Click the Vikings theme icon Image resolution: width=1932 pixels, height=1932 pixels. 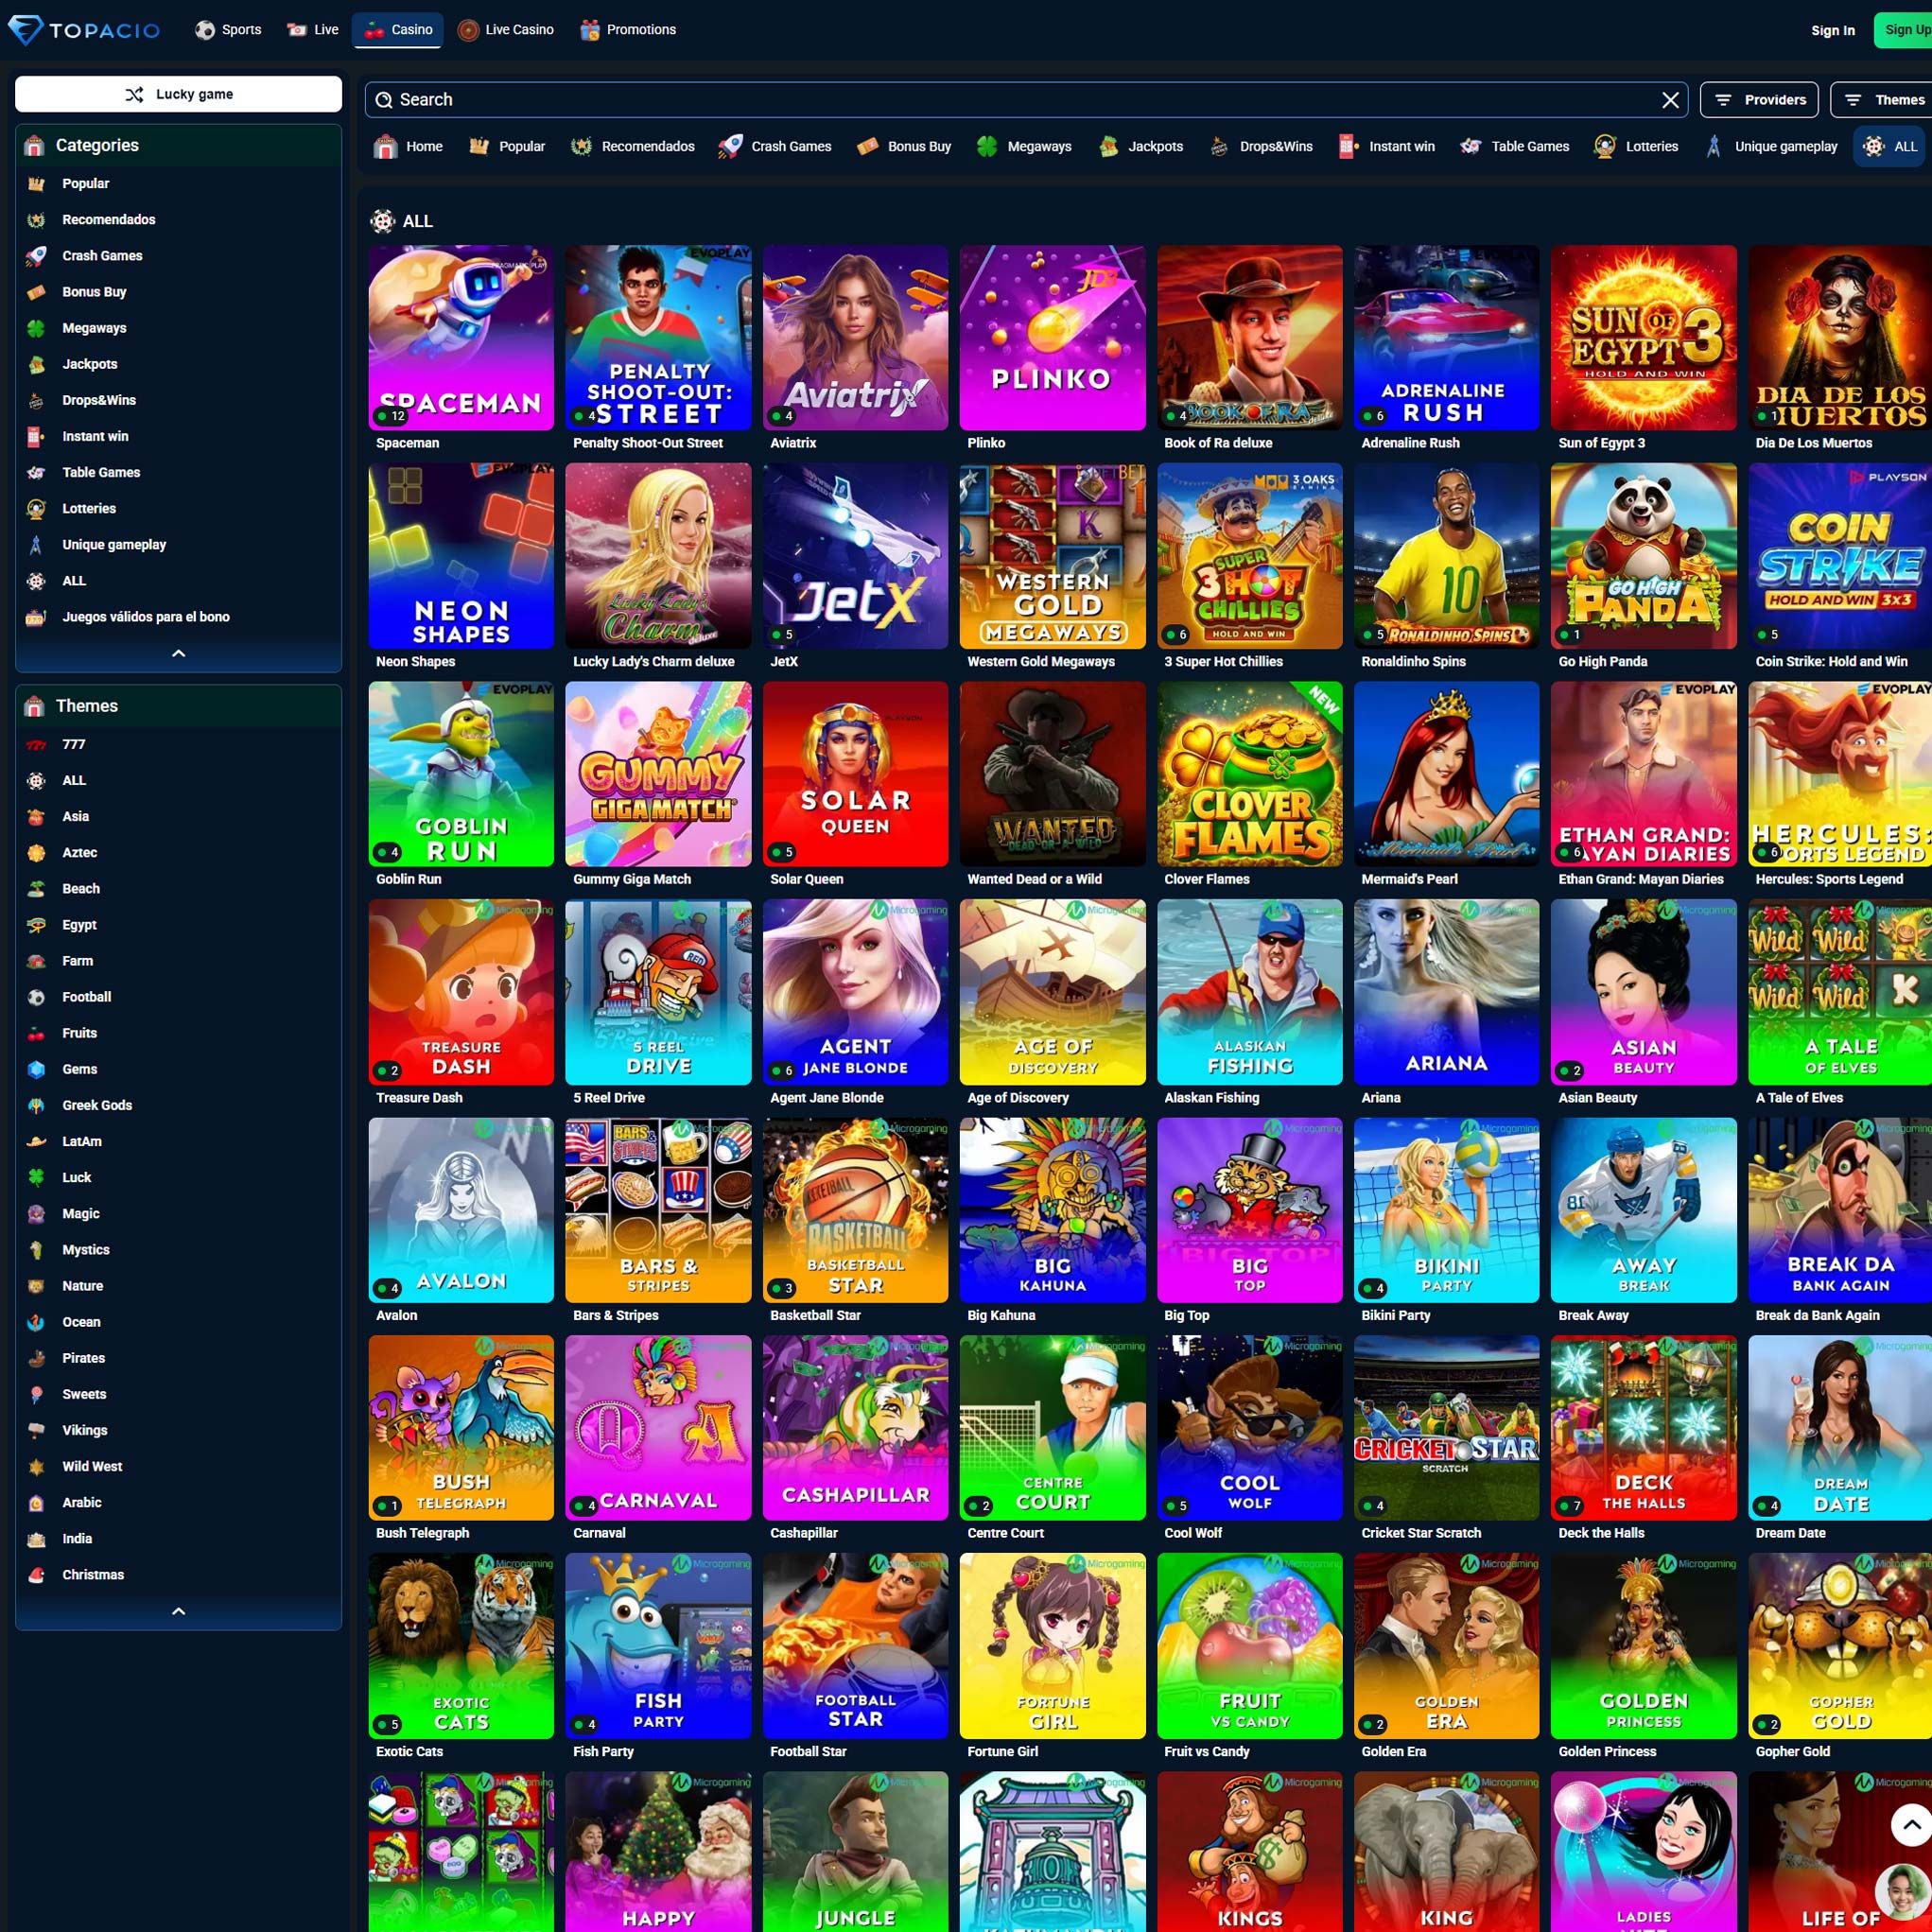tap(36, 1430)
